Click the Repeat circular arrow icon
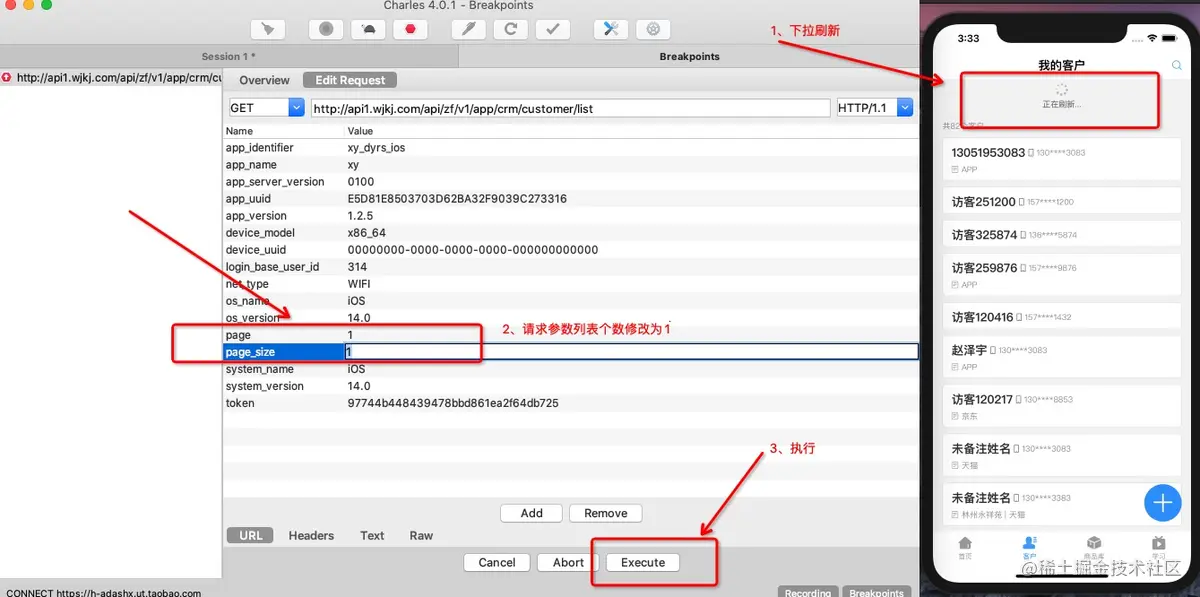 pyautogui.click(x=511, y=29)
